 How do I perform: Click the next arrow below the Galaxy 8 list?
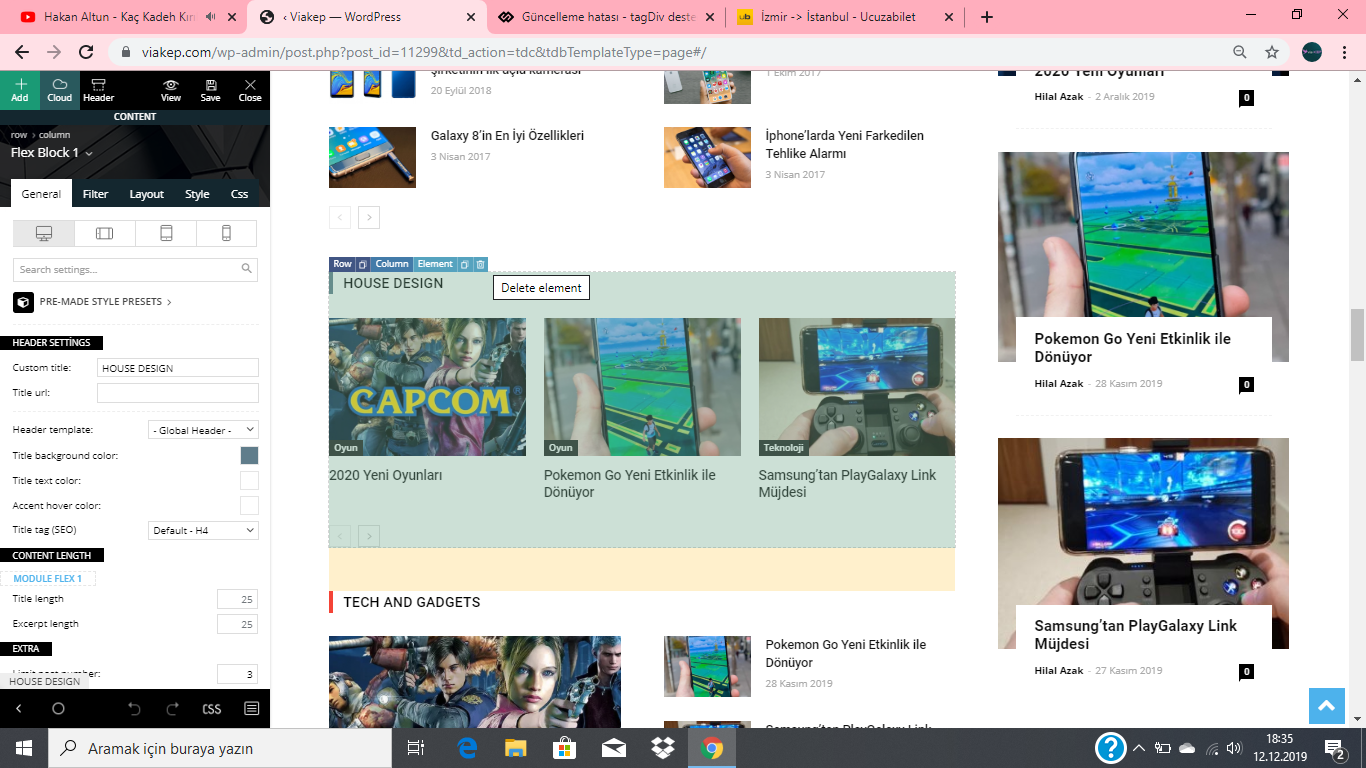click(369, 217)
